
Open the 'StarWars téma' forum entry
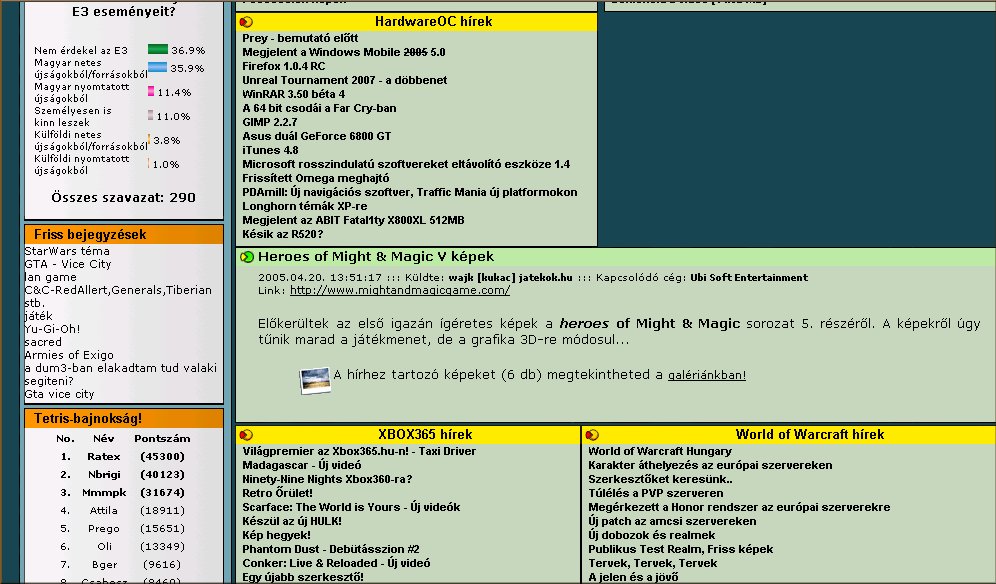(67, 251)
